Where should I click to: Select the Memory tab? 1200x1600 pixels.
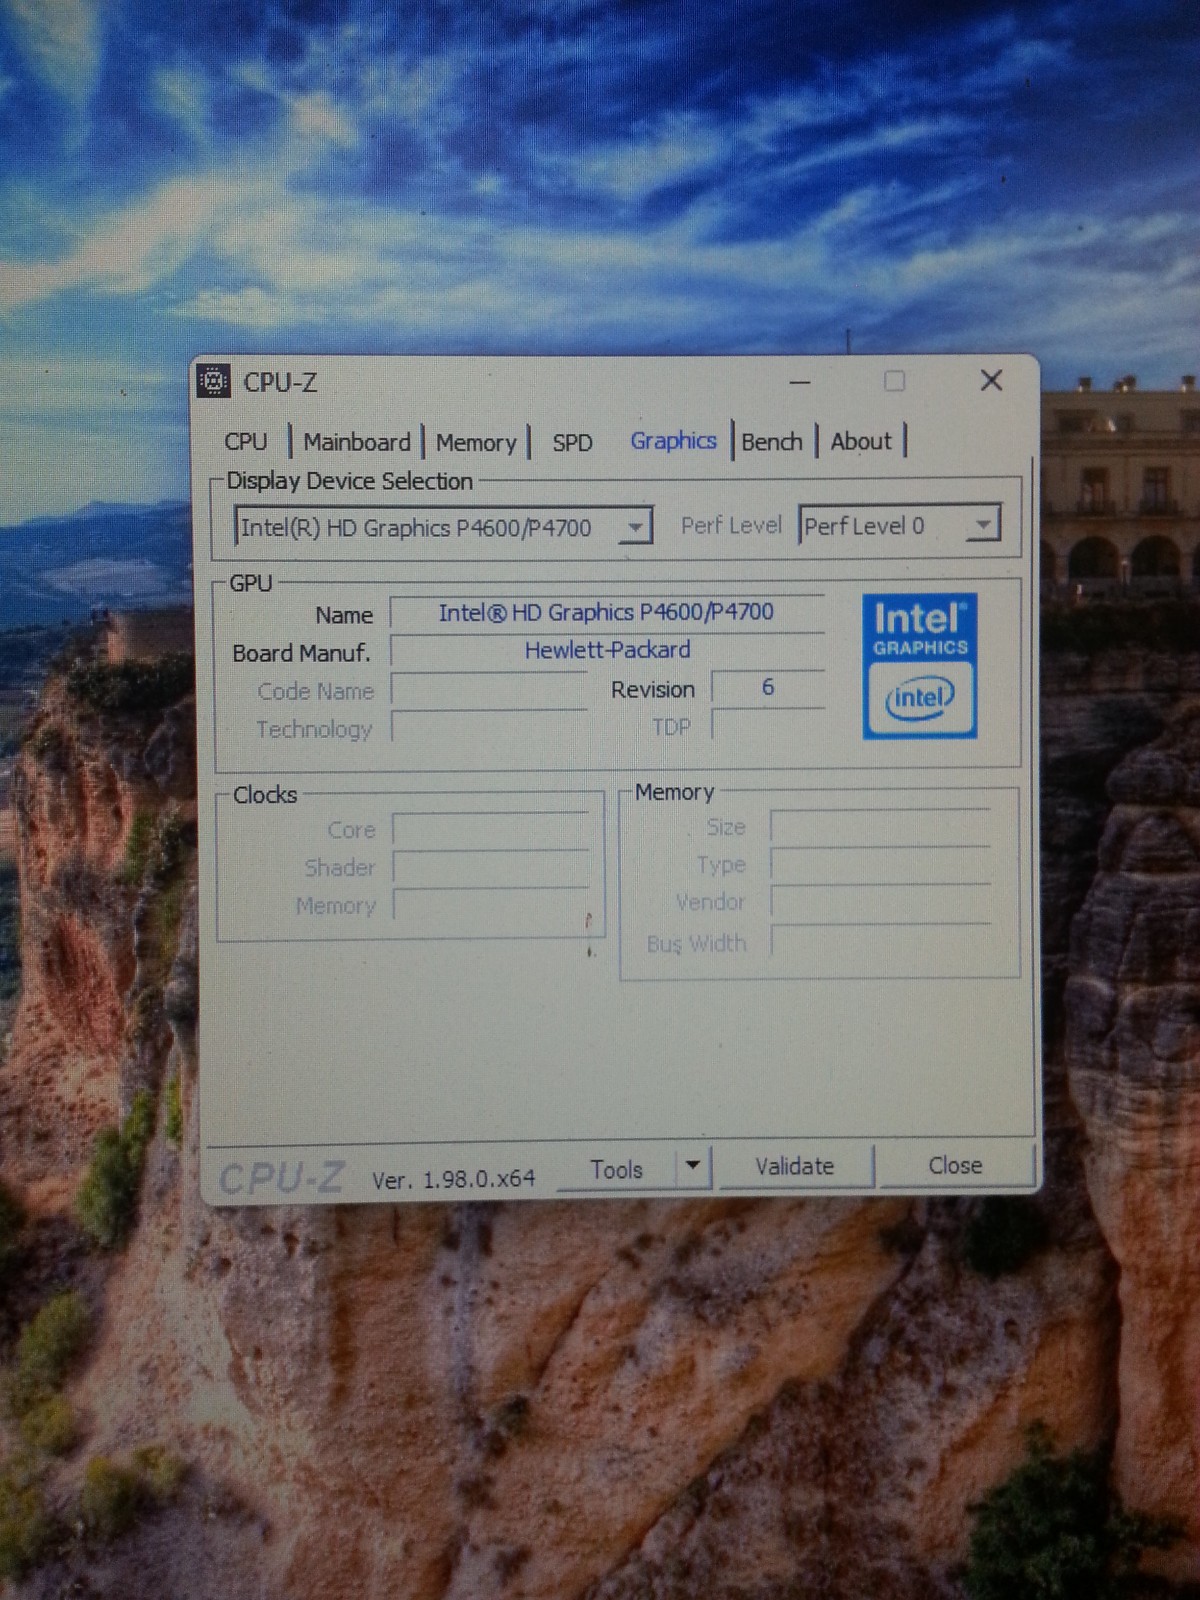click(476, 442)
